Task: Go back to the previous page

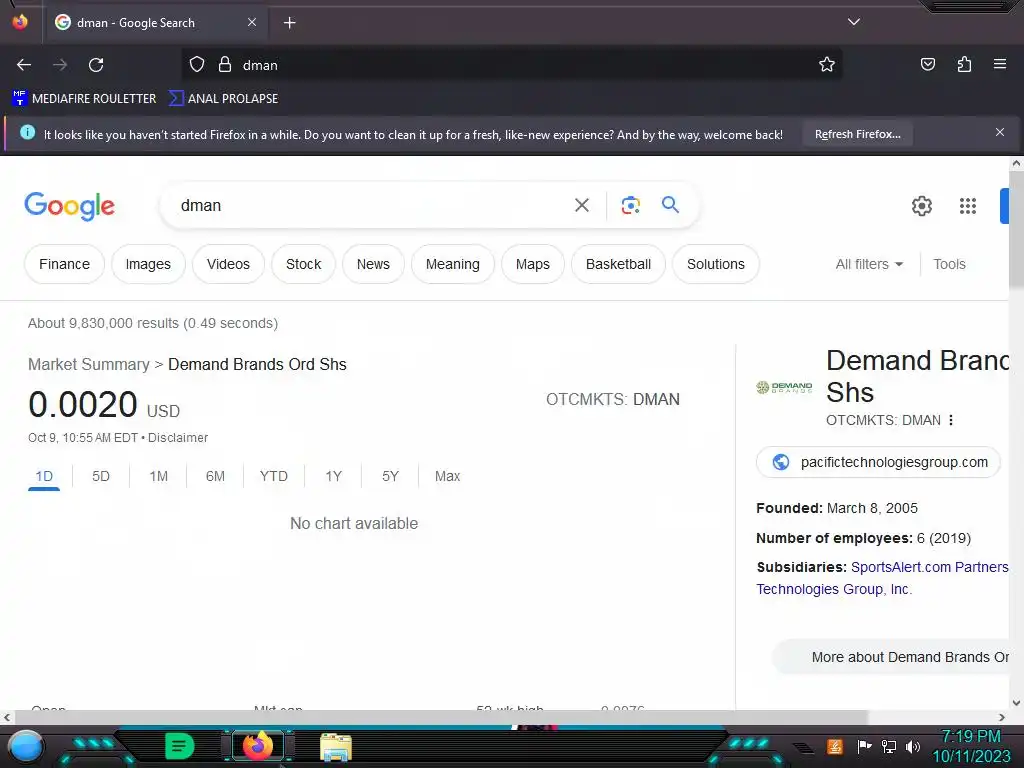Action: 24,65
